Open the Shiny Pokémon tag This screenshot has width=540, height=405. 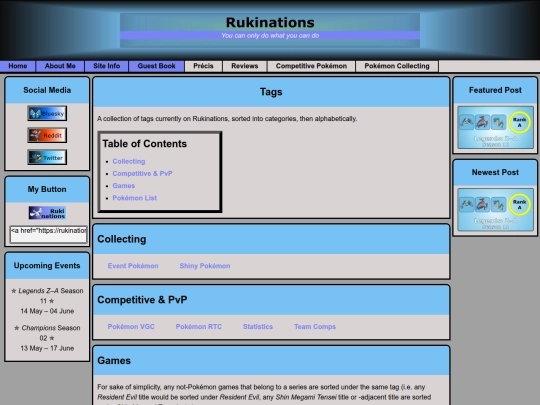pyautogui.click(x=205, y=266)
